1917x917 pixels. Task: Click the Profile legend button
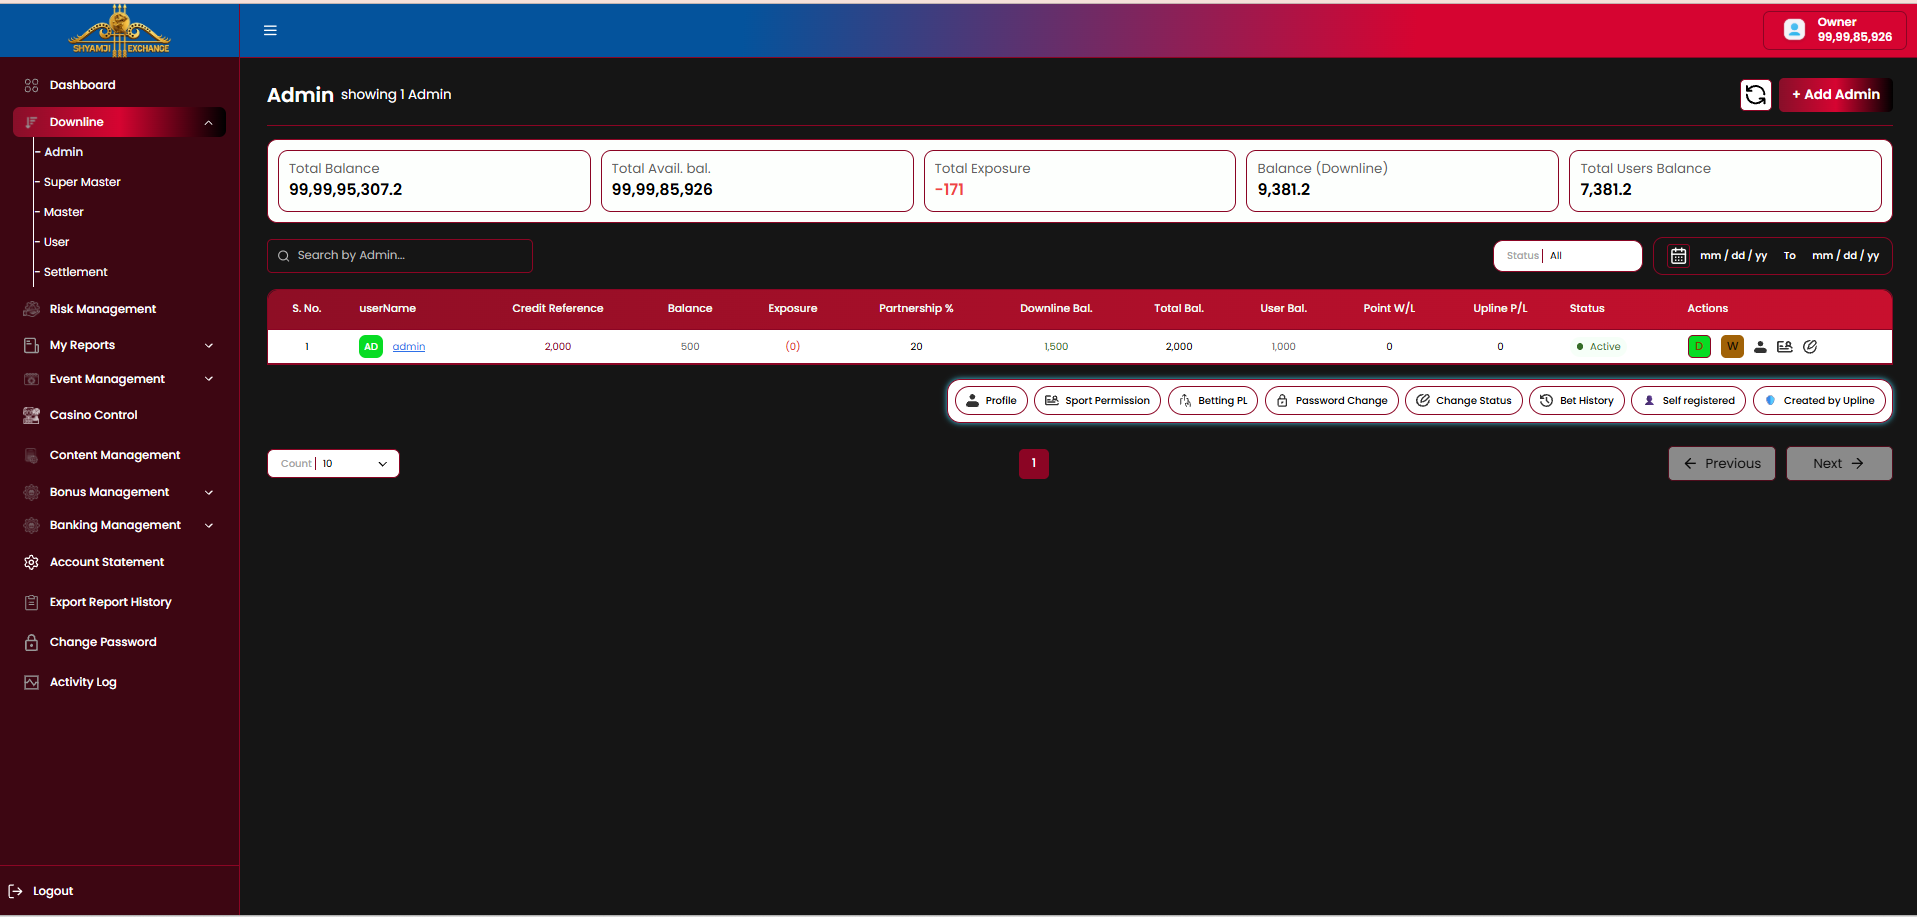[x=991, y=401]
